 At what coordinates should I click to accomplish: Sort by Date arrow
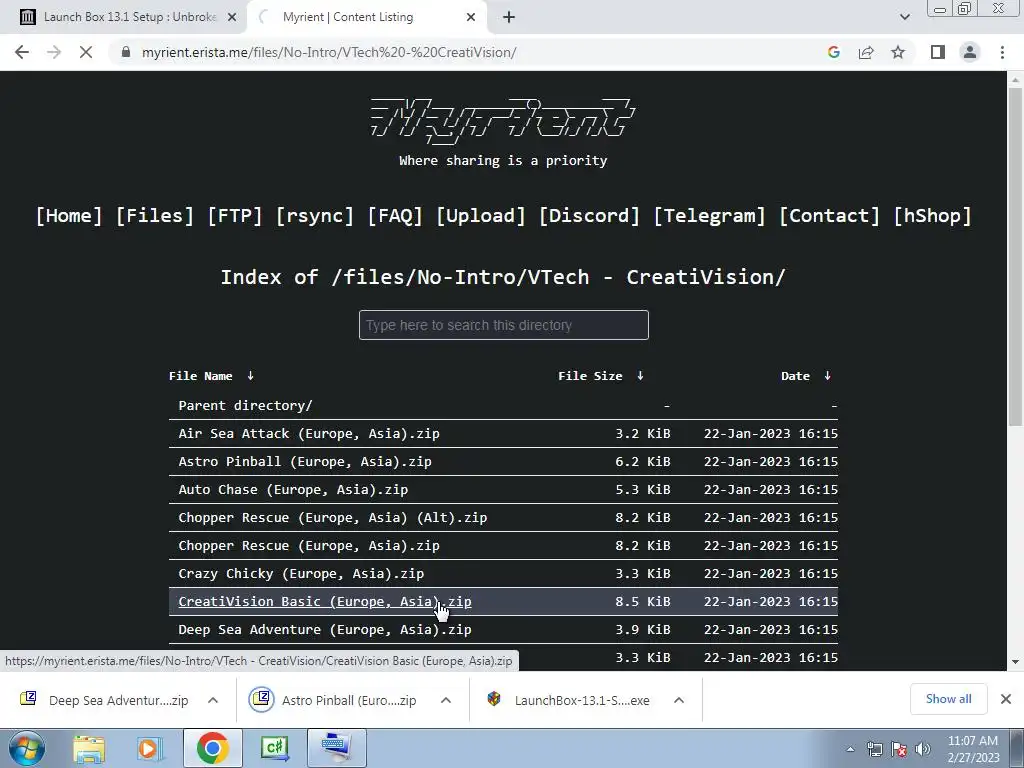[827, 376]
